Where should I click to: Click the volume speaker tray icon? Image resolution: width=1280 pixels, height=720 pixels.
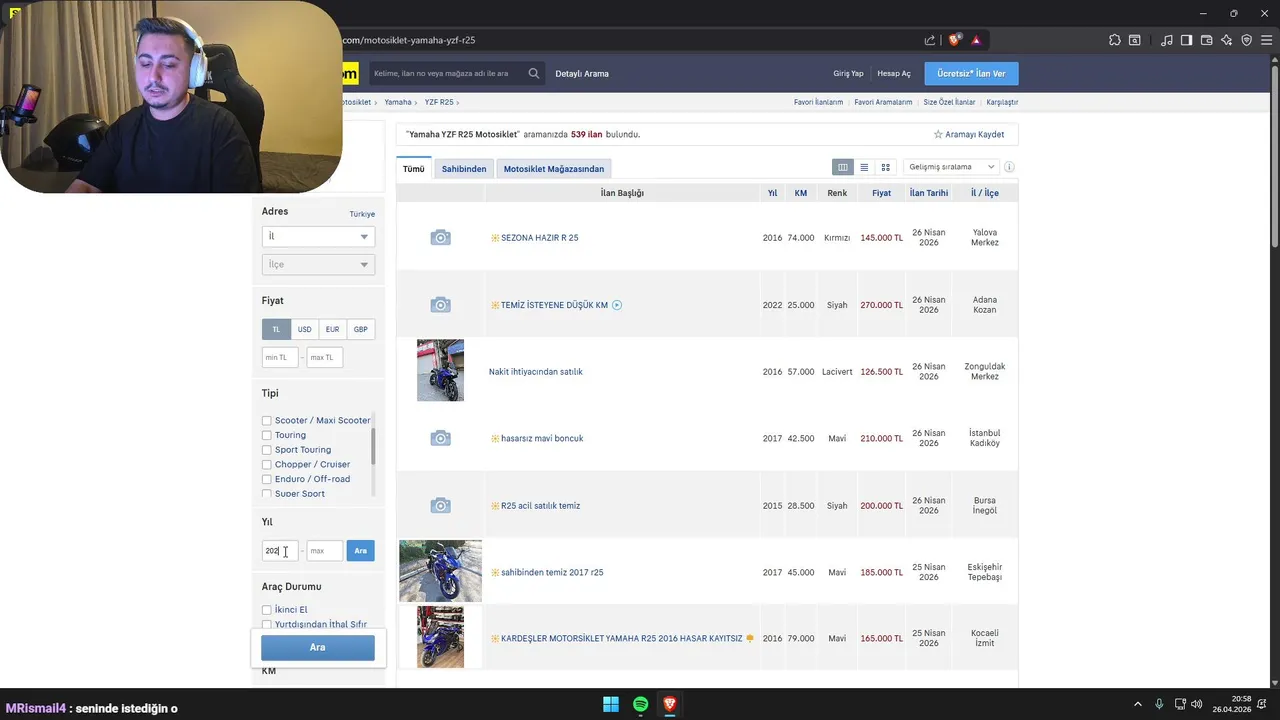click(1197, 704)
